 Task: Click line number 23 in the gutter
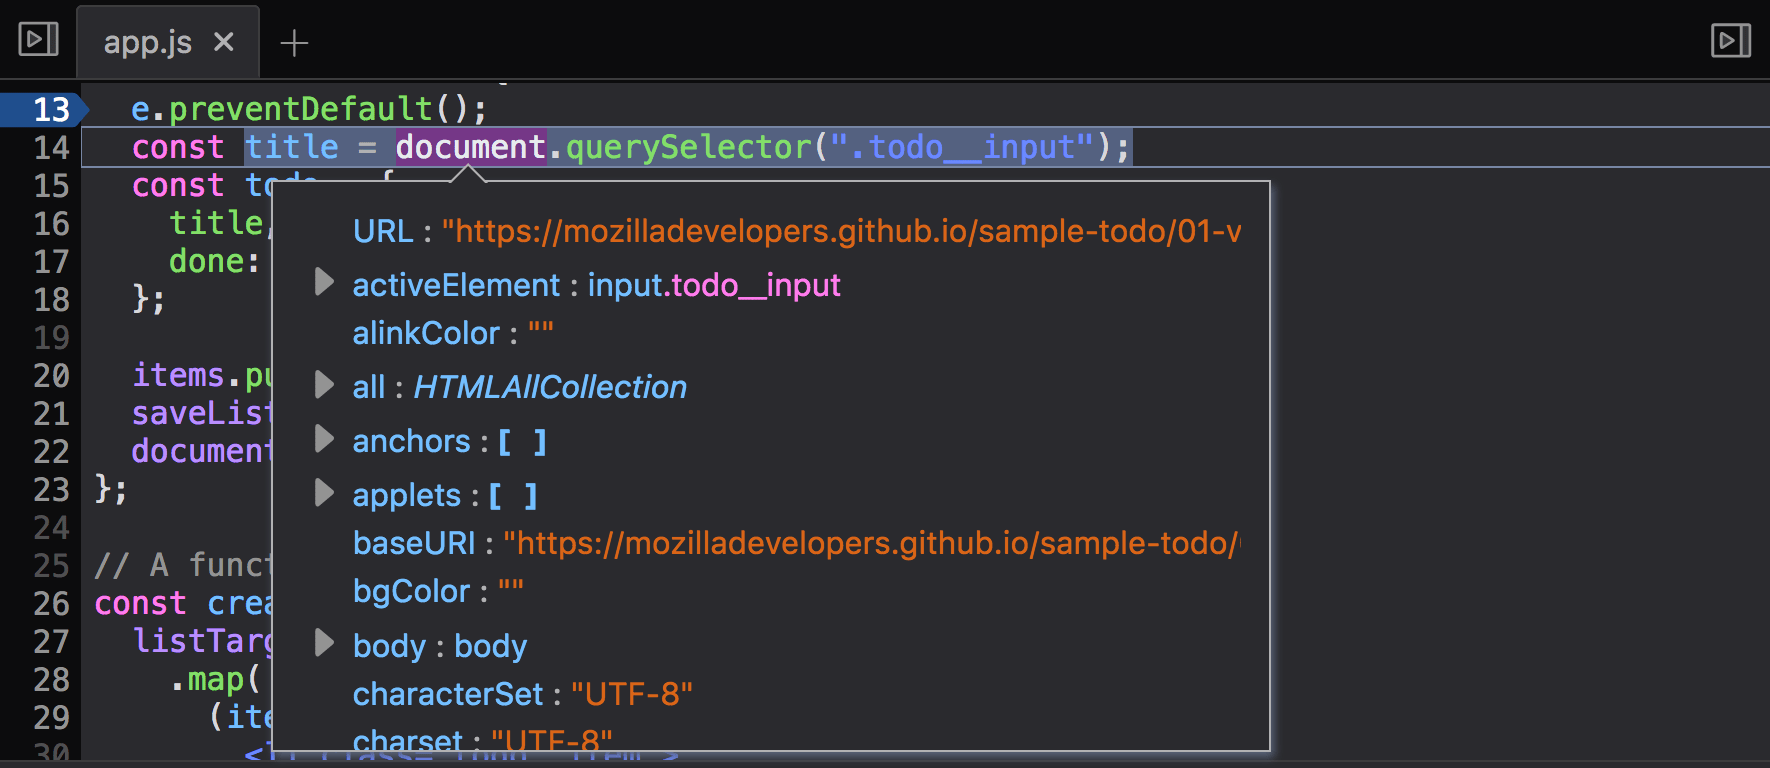(51, 489)
